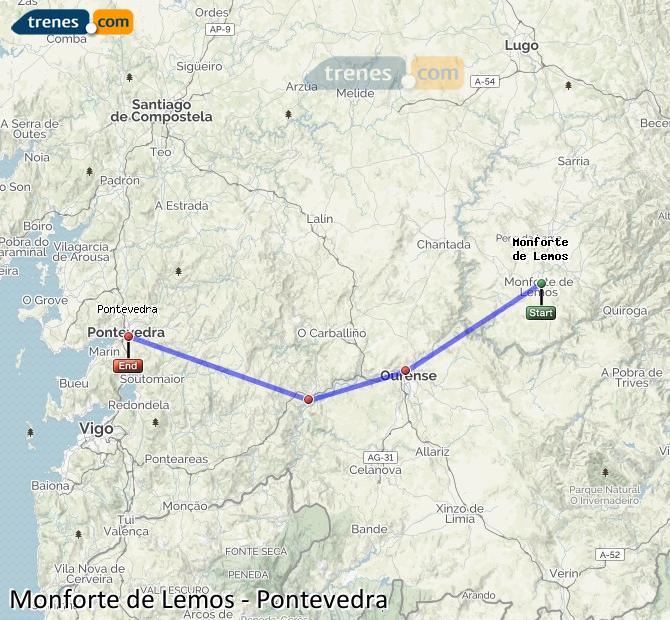
Task: Click the A-52 highway shield
Action: point(610,555)
